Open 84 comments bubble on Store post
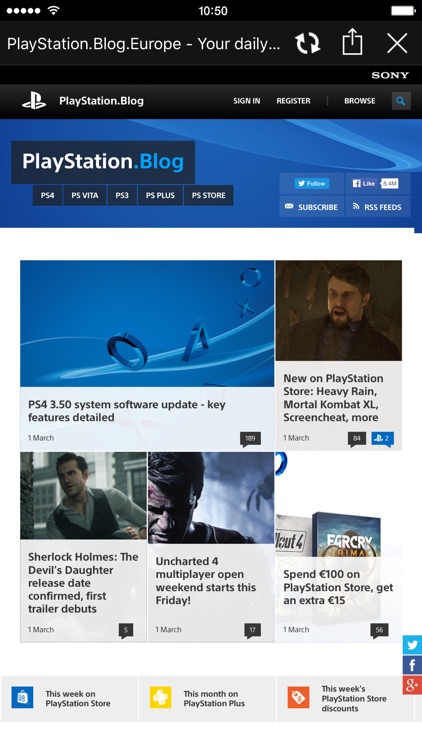This screenshot has height=750, width=422. (x=357, y=439)
